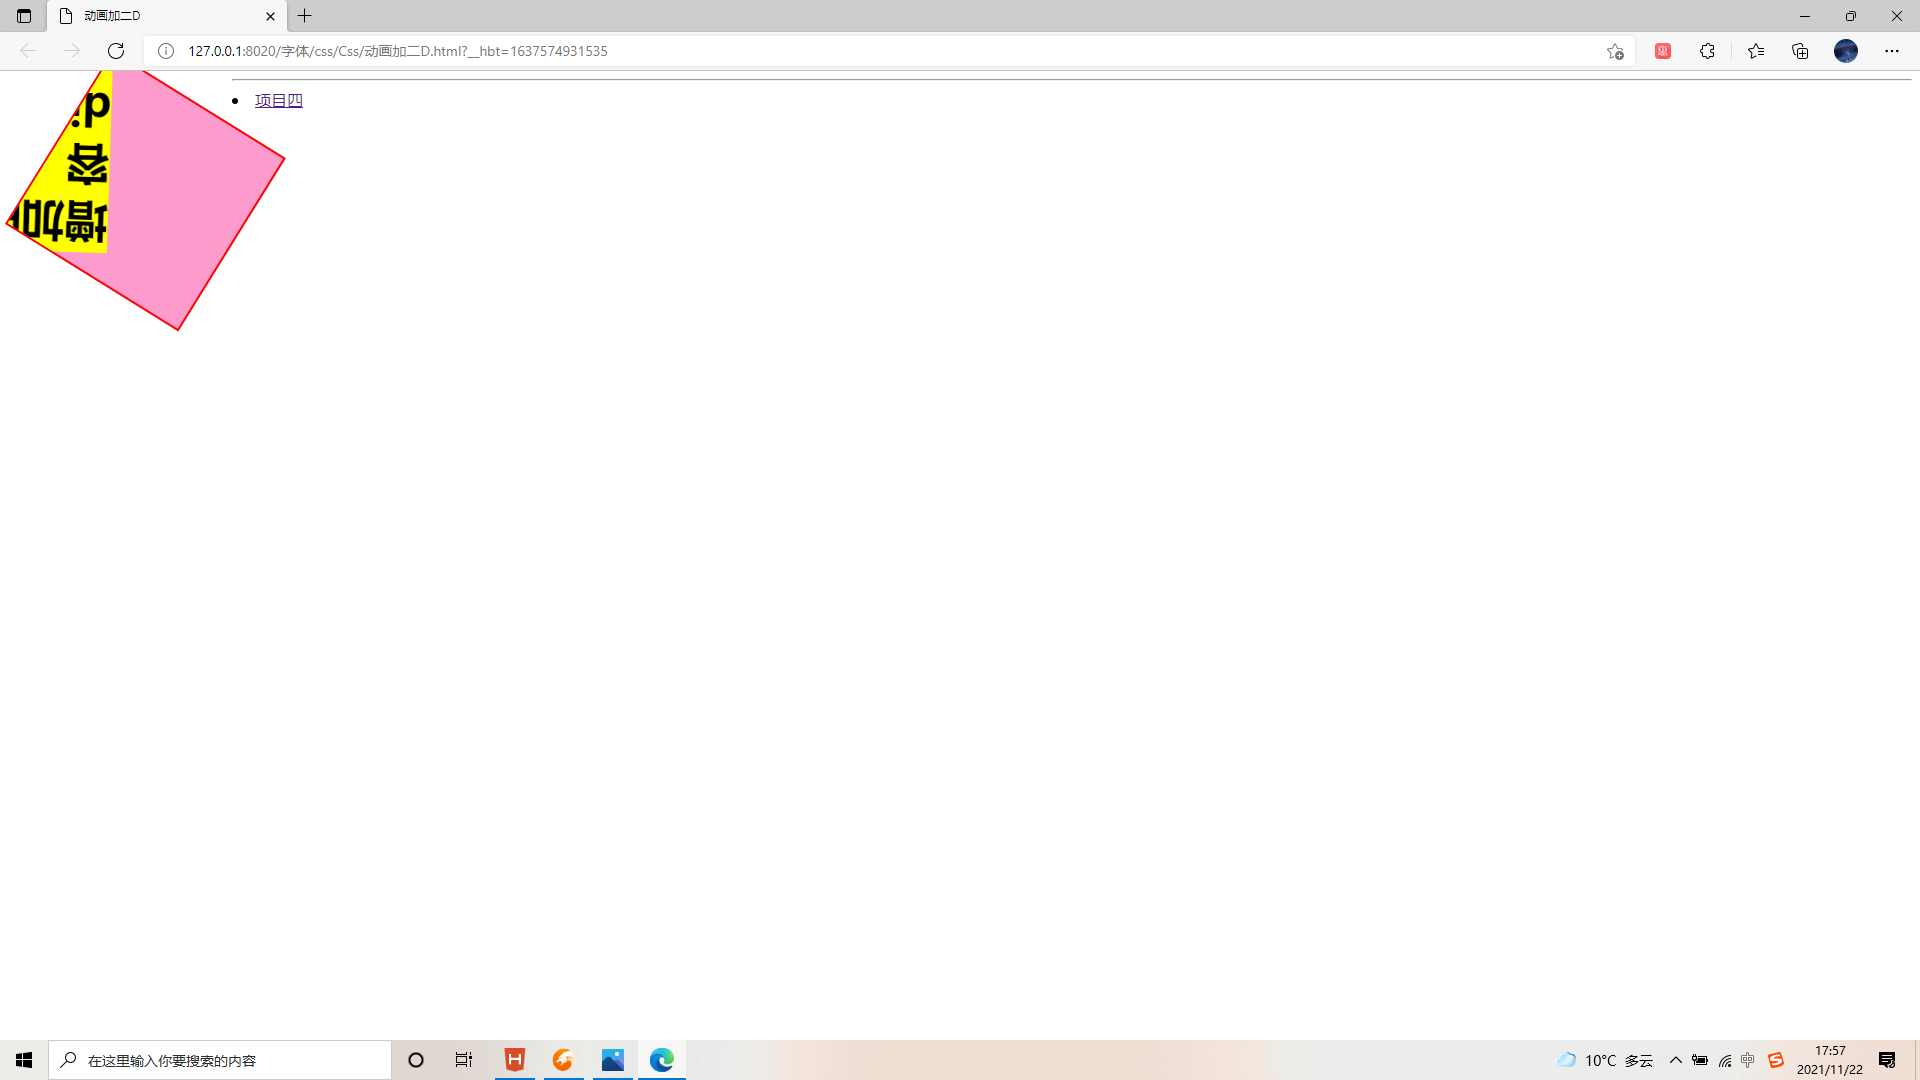Image resolution: width=1920 pixels, height=1080 pixels.
Task: Open the Extensions puzzle-piece menu
Action: tap(1707, 51)
